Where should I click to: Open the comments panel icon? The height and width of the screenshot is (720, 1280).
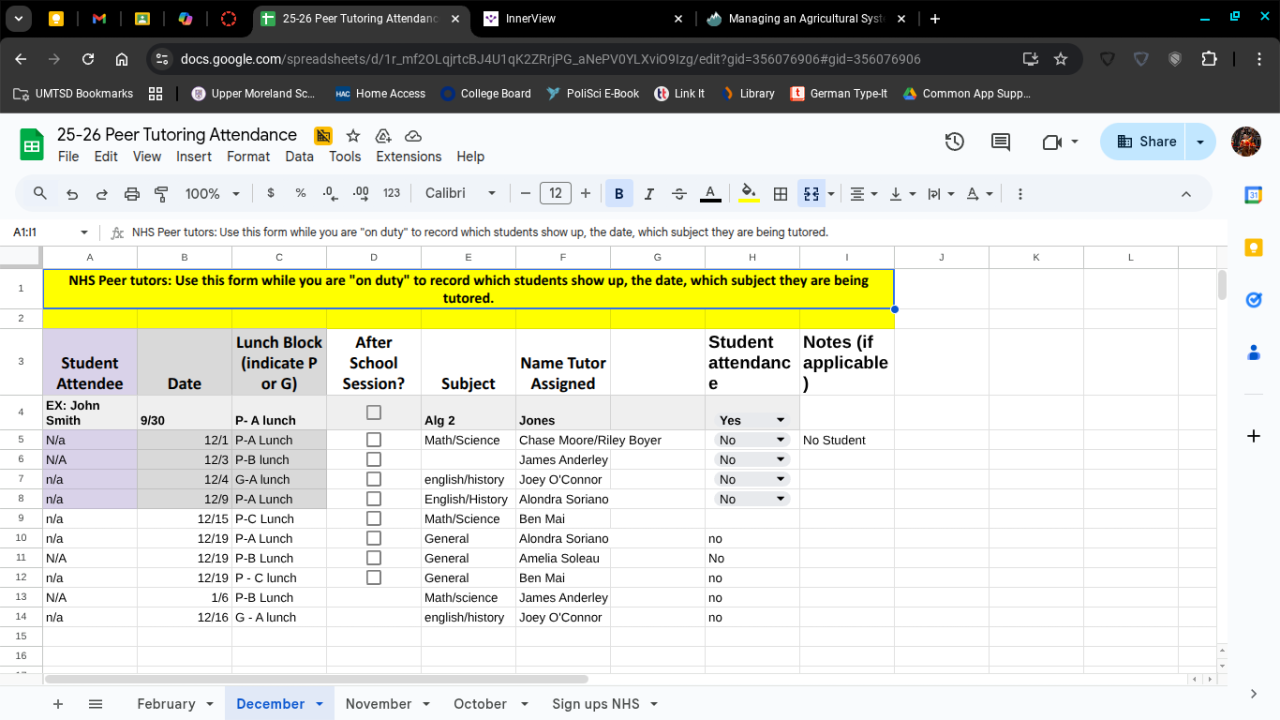pos(1000,142)
